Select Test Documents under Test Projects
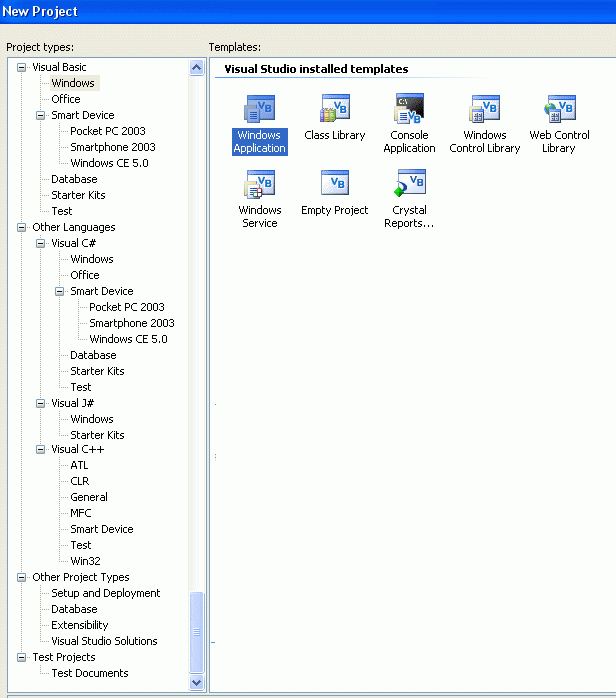 (89, 673)
